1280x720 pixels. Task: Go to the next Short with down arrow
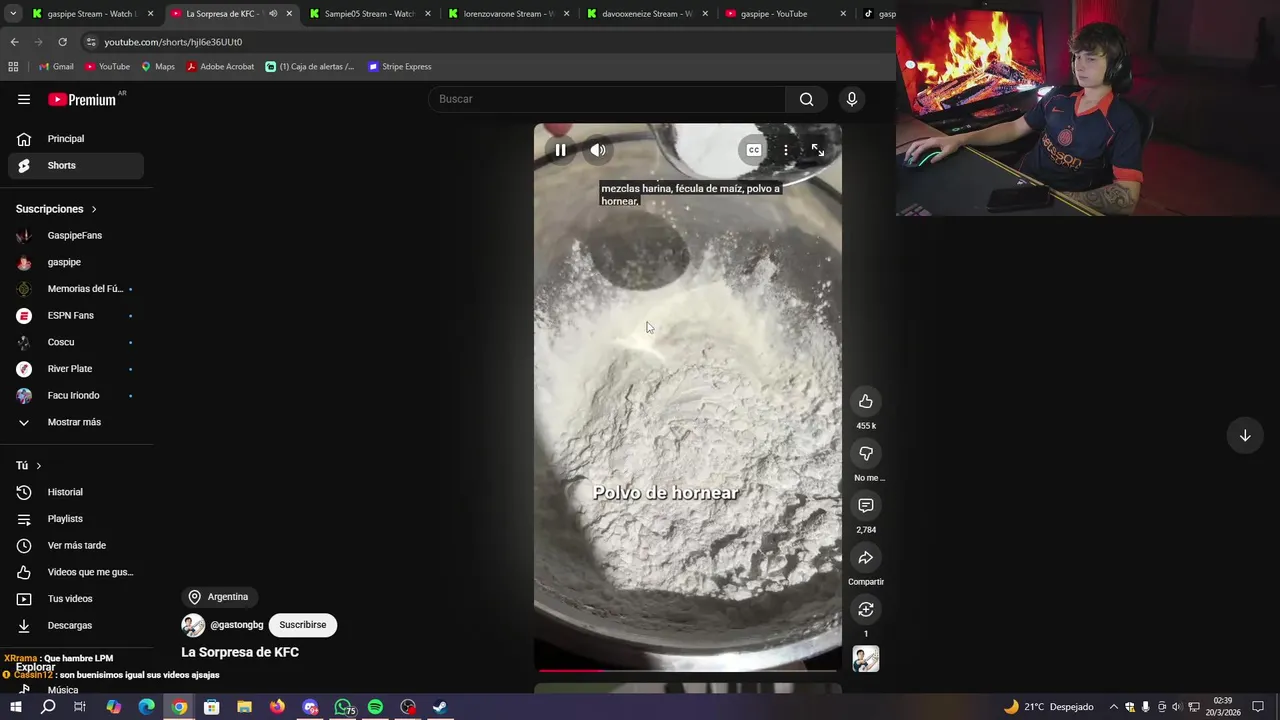pyautogui.click(x=1245, y=436)
